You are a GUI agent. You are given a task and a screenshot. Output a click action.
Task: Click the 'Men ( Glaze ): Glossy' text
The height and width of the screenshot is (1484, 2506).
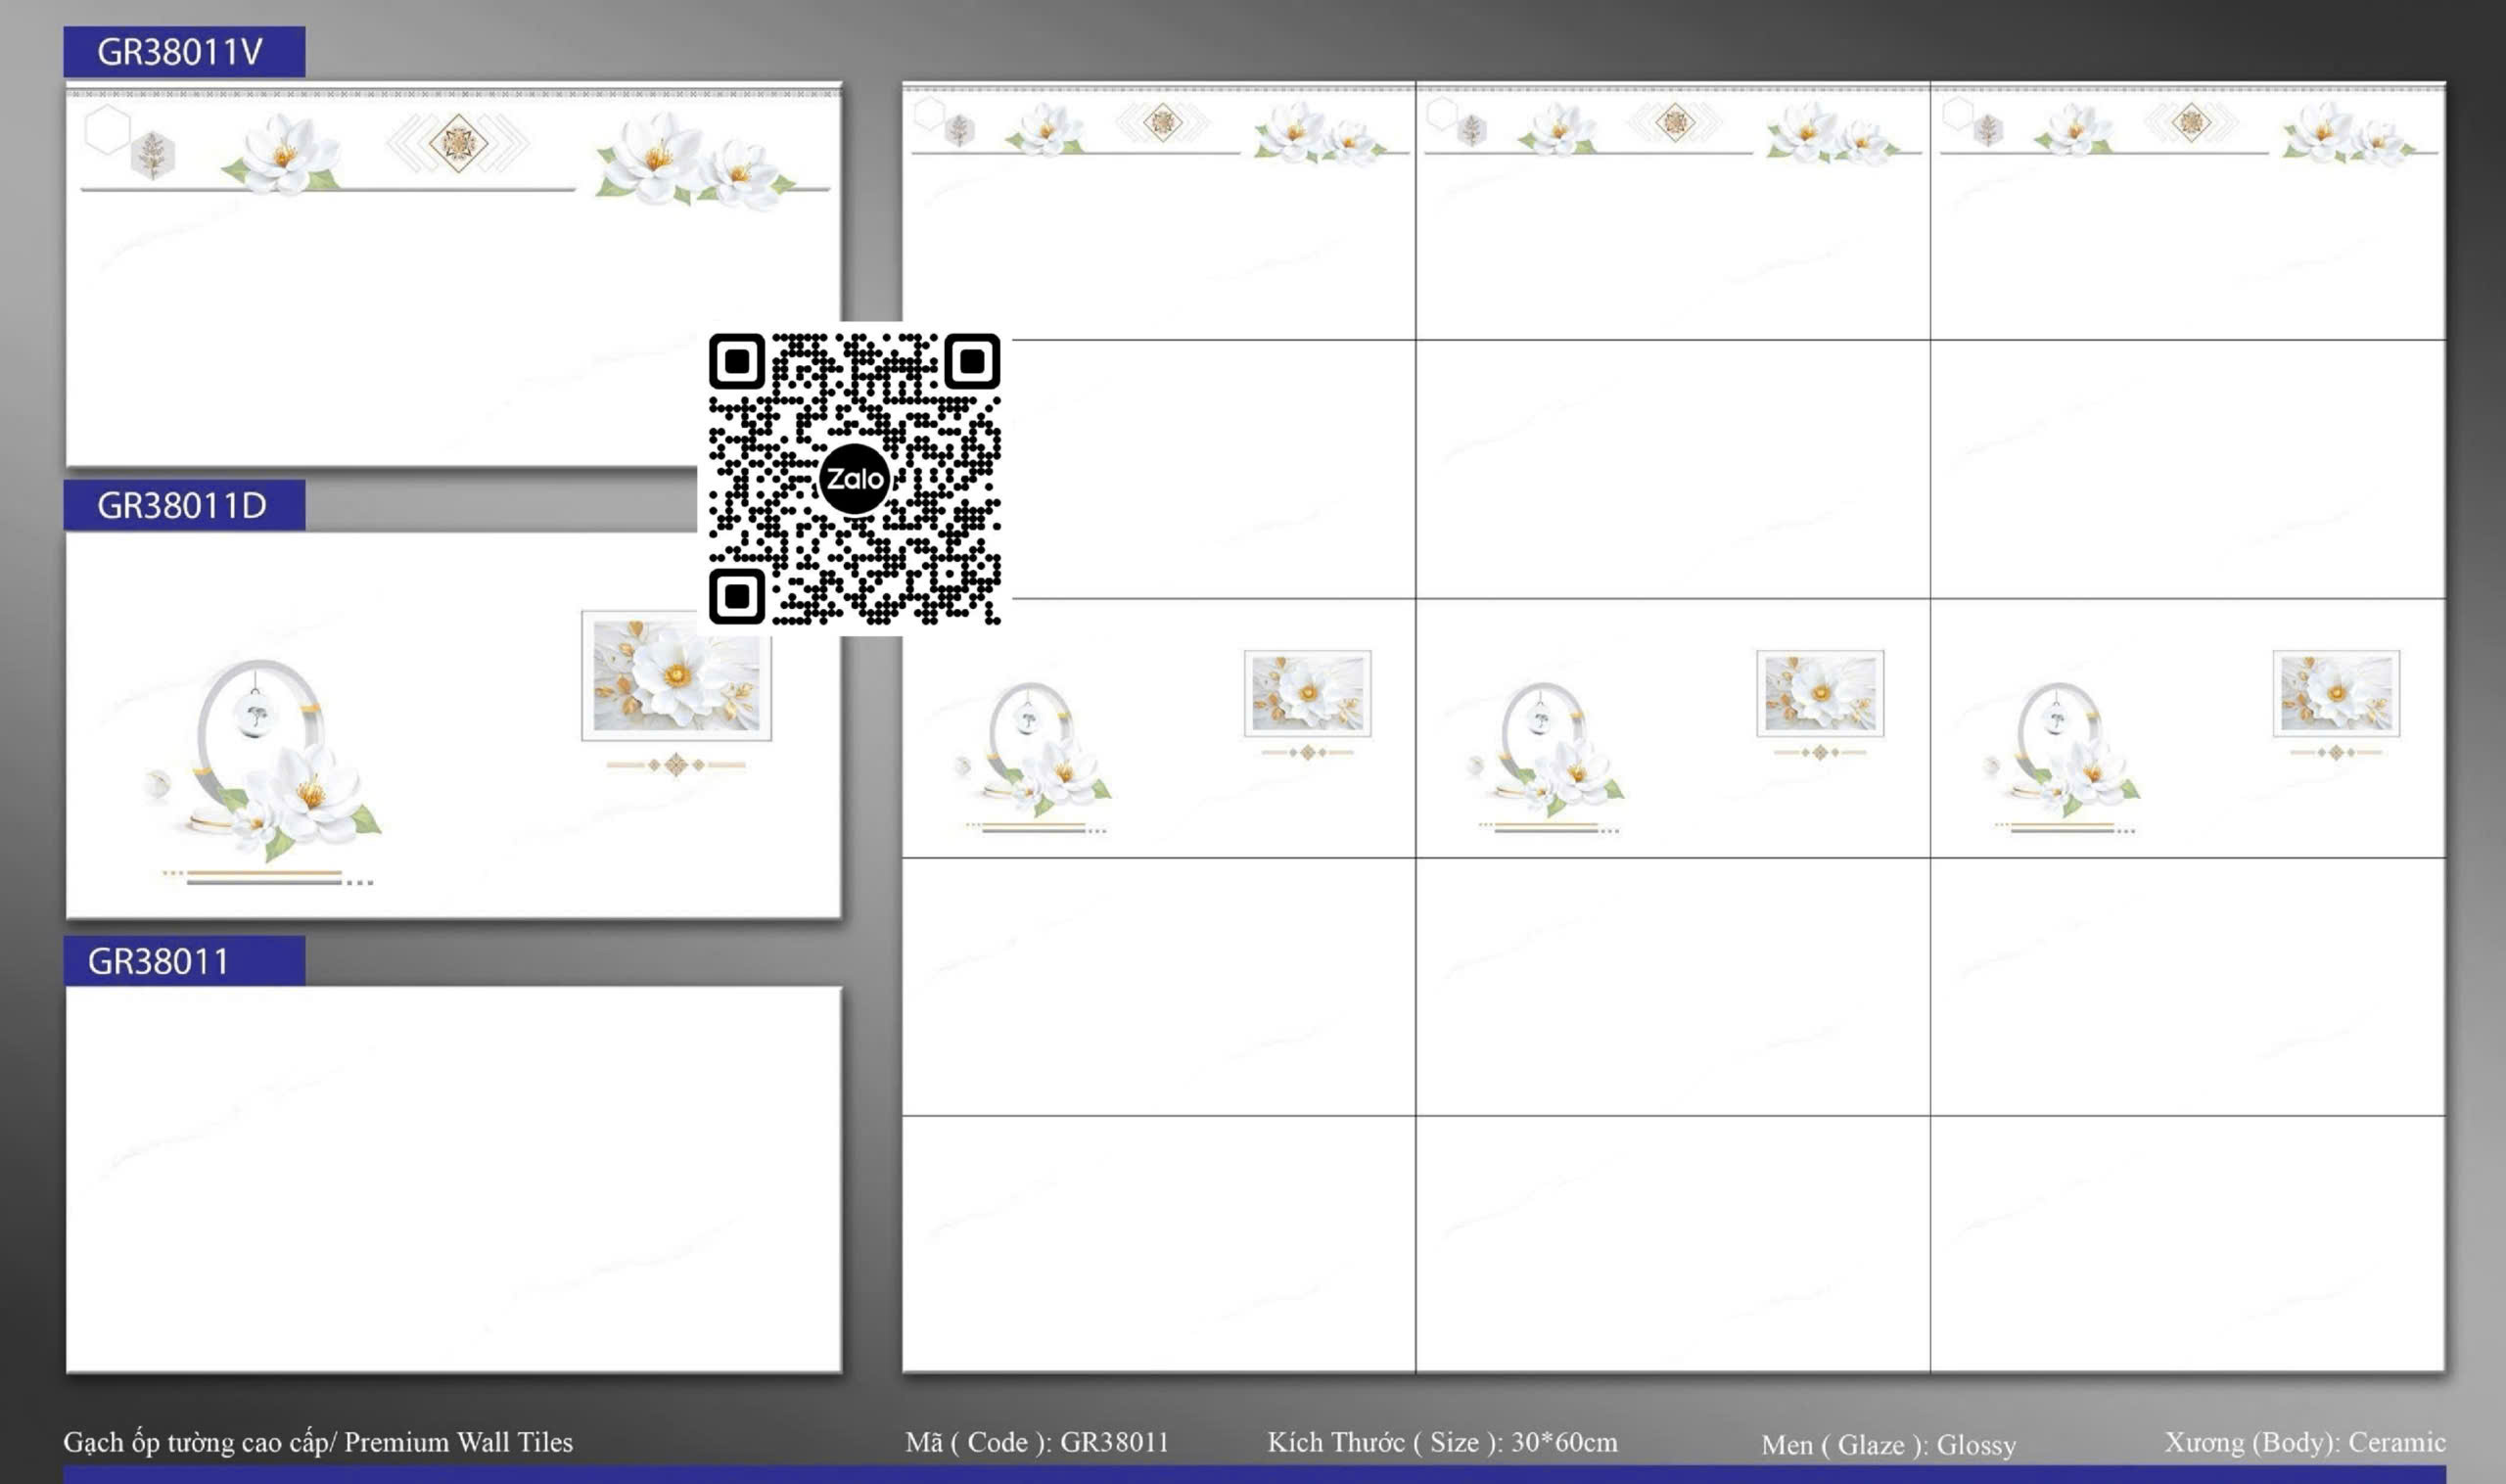[x=1888, y=1445]
